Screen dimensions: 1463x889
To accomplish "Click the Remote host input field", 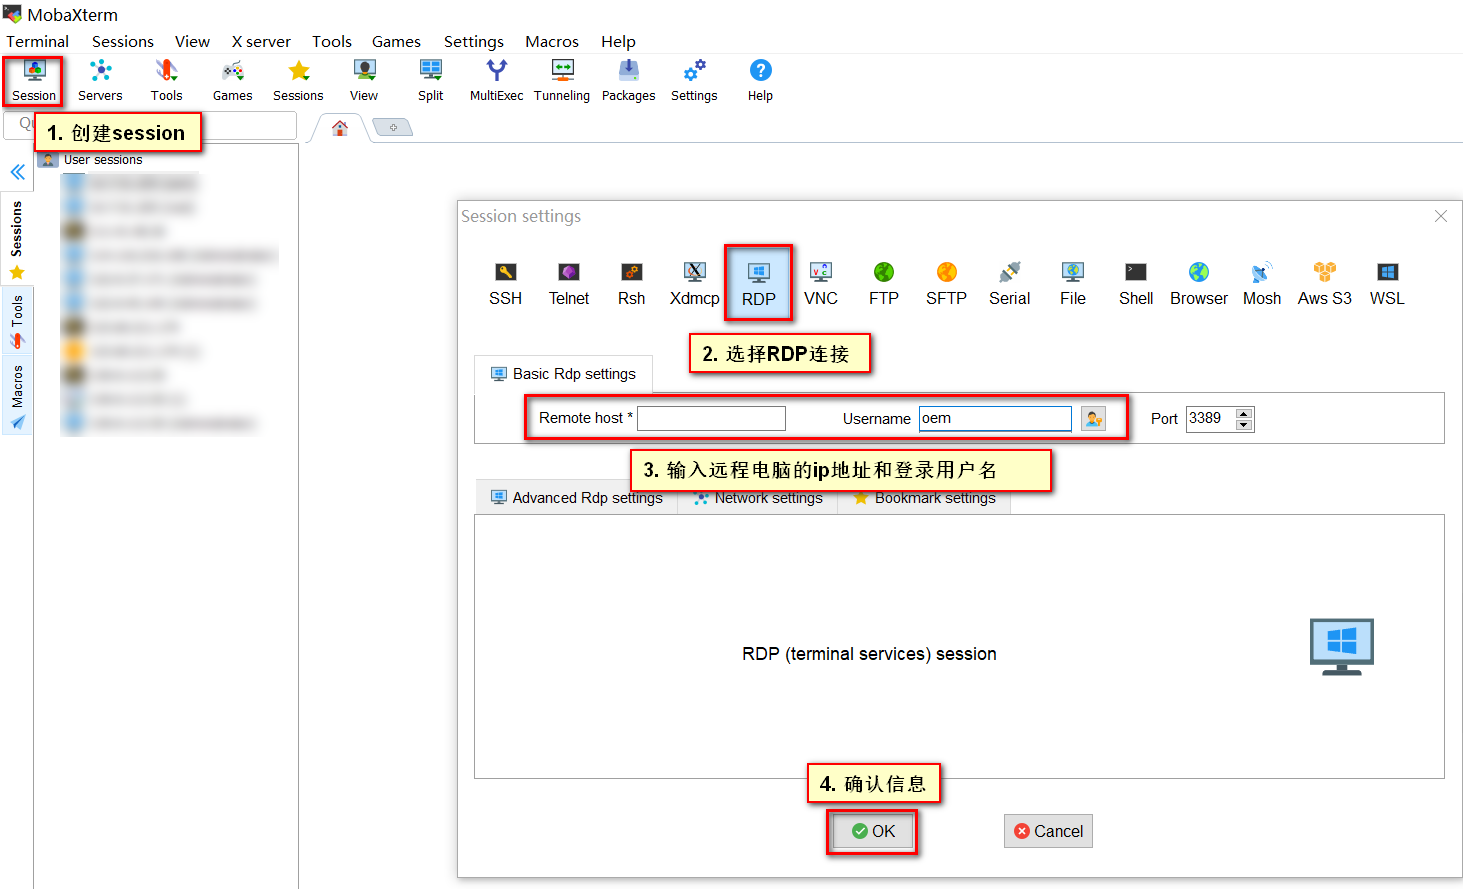I will point(711,418).
